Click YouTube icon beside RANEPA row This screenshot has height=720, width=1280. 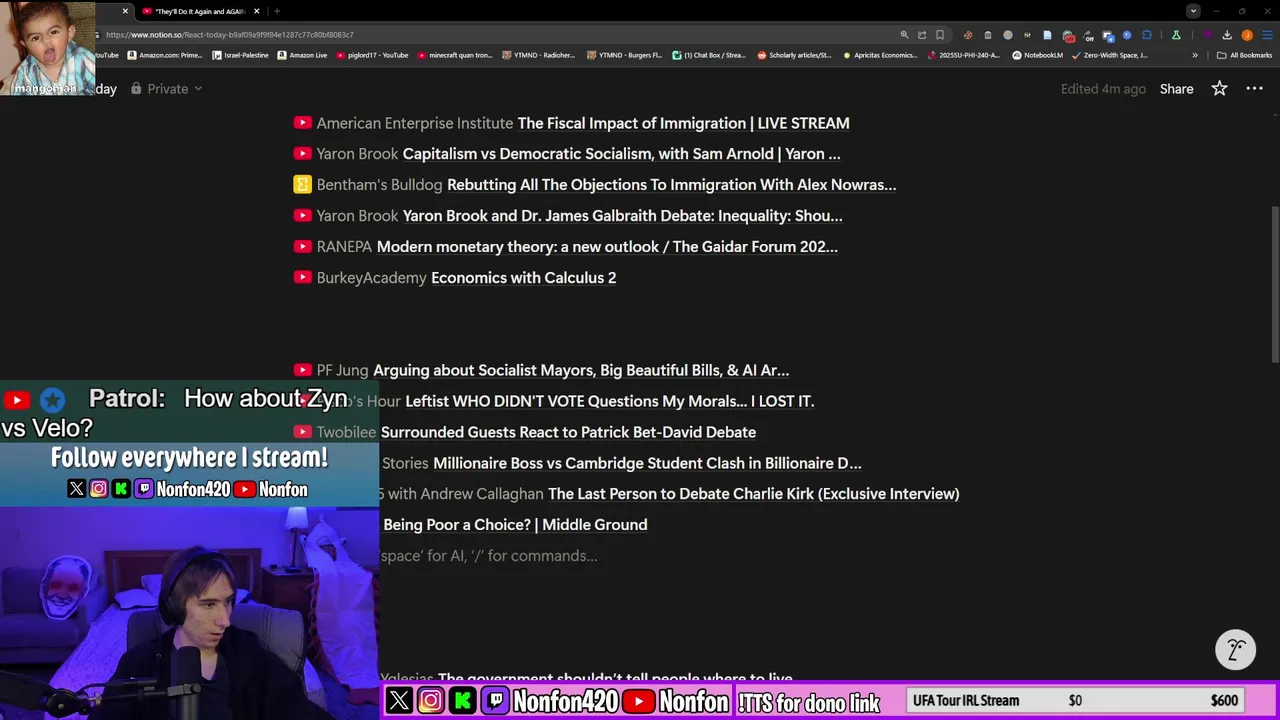pos(302,246)
